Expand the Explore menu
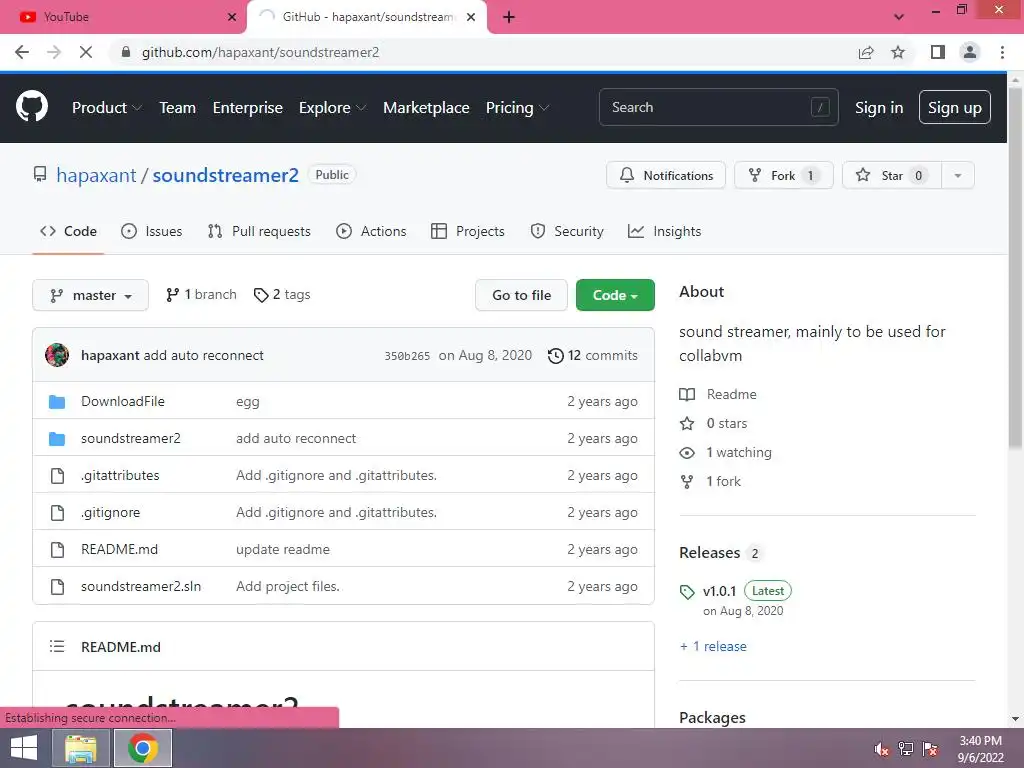The width and height of the screenshot is (1024, 768). [332, 108]
